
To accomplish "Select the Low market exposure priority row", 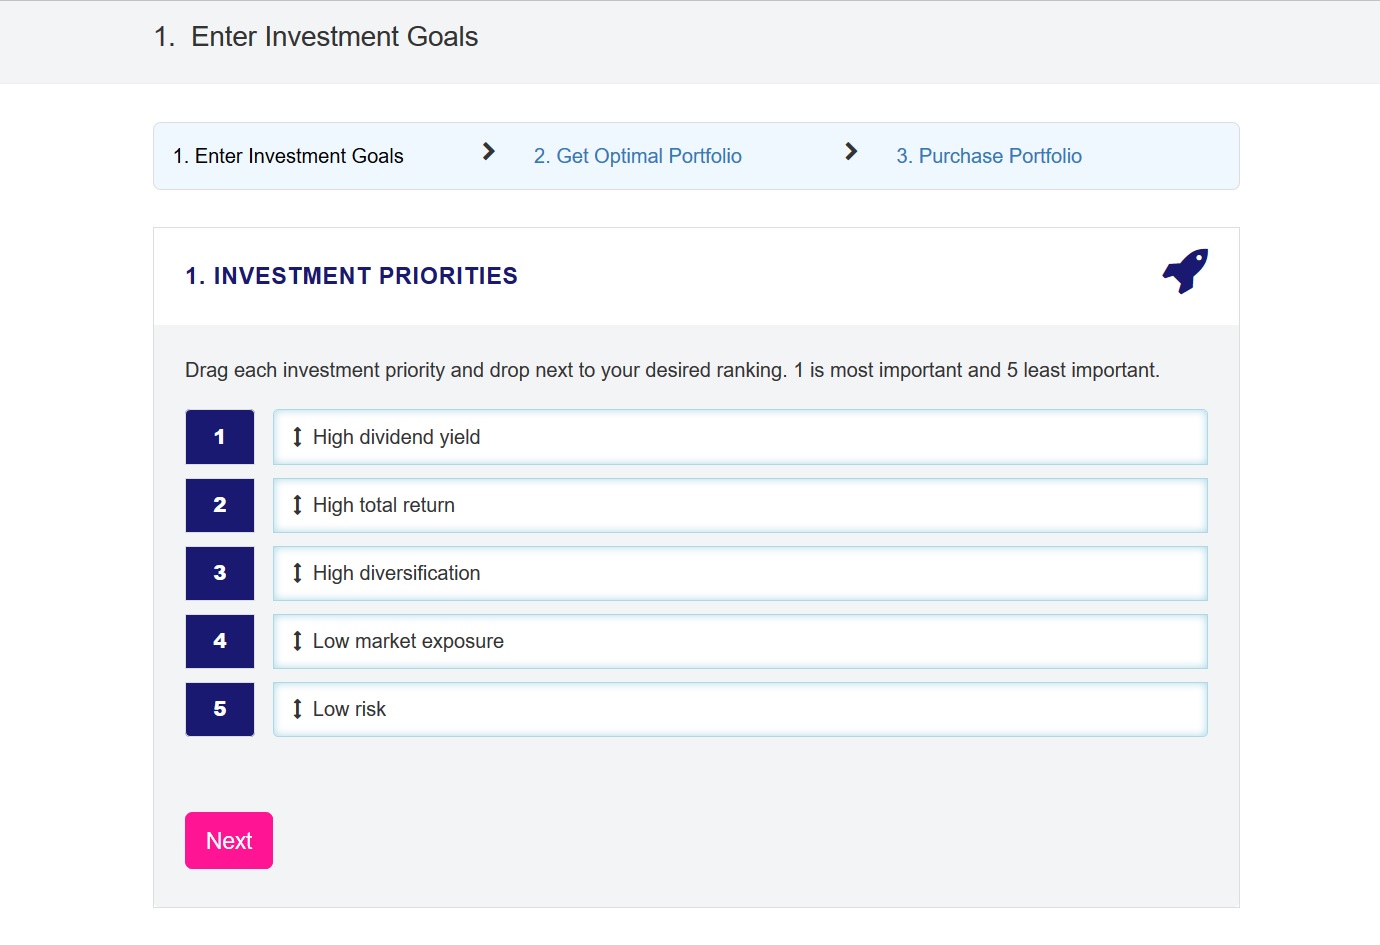I will click(740, 641).
